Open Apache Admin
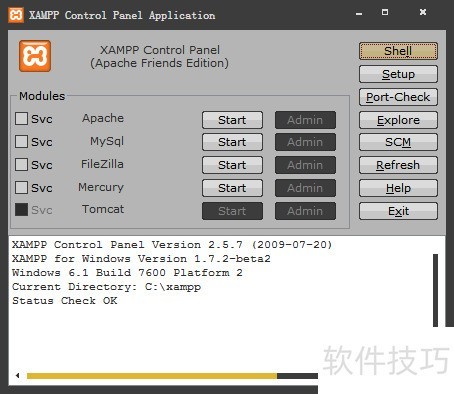The height and width of the screenshot is (394, 454). pyautogui.click(x=305, y=120)
